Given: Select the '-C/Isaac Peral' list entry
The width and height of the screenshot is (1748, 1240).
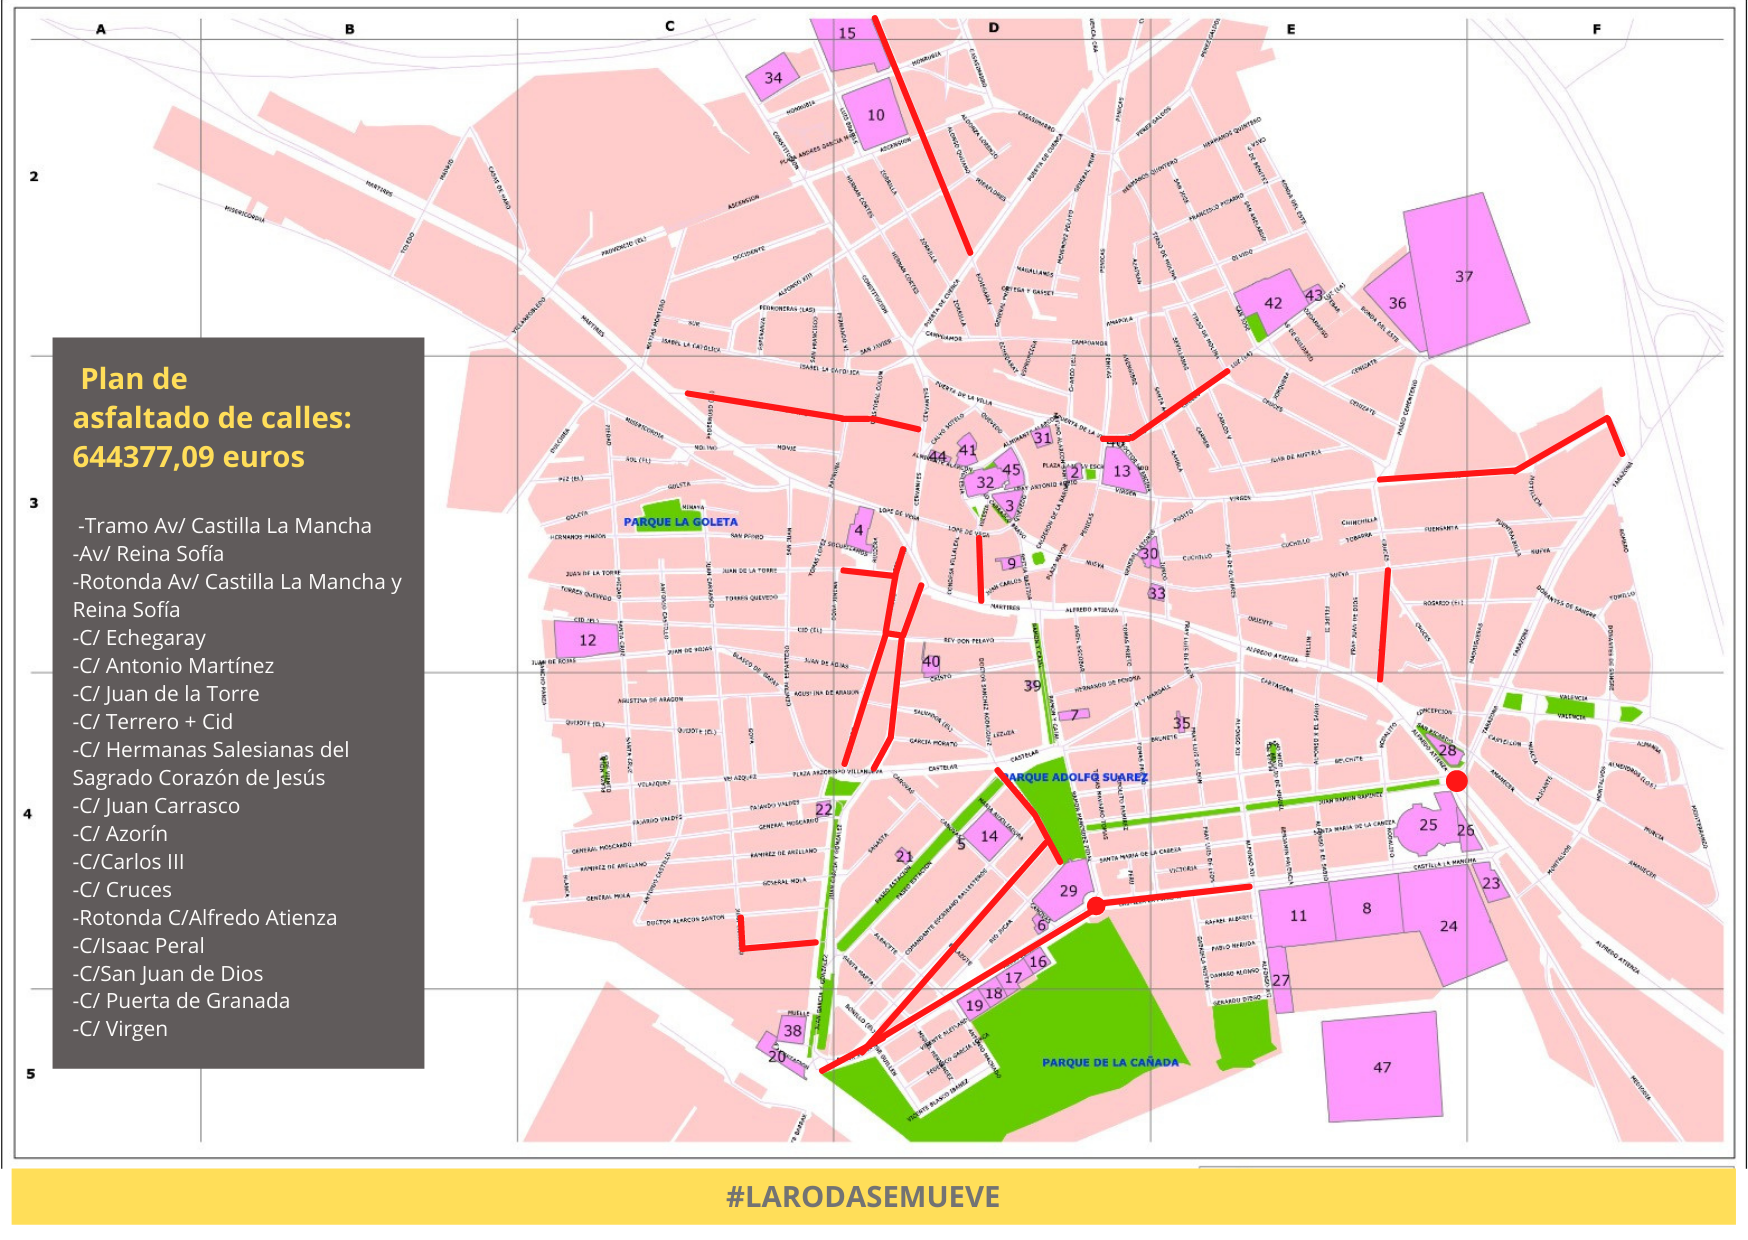Looking at the screenshot, I should [138, 946].
